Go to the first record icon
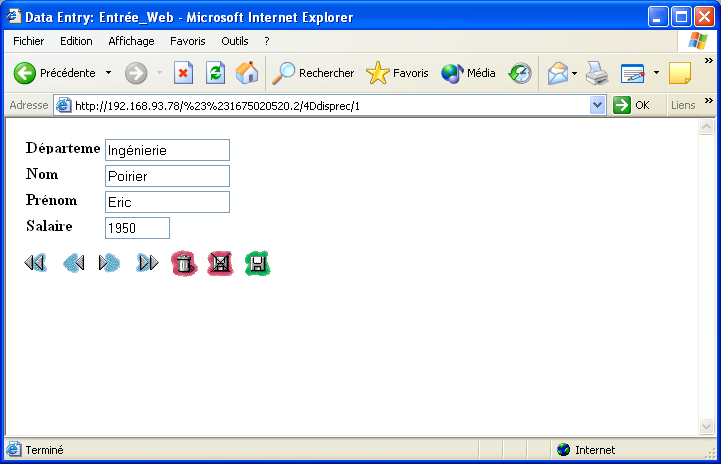 (x=35, y=263)
